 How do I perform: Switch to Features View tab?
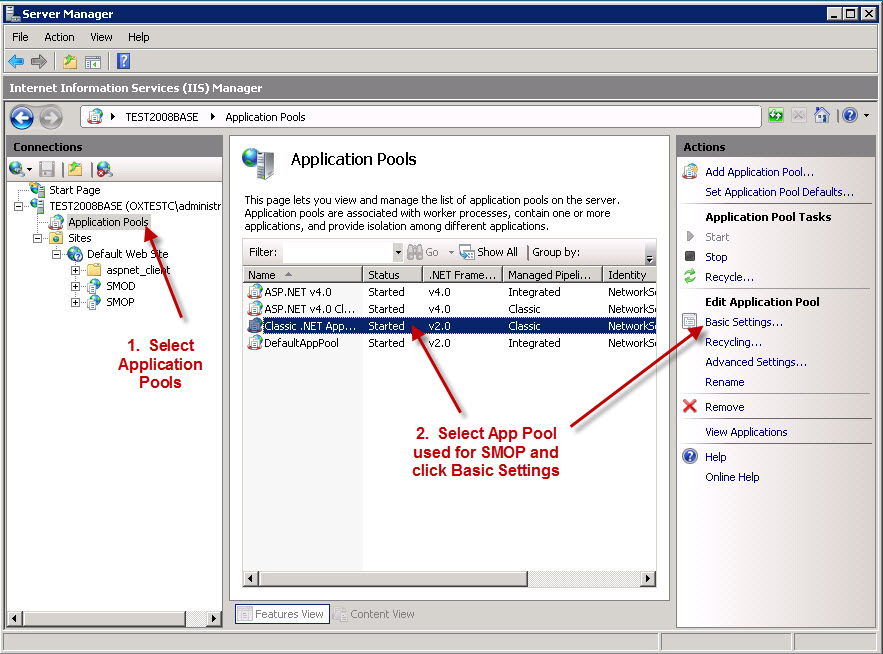[x=282, y=614]
